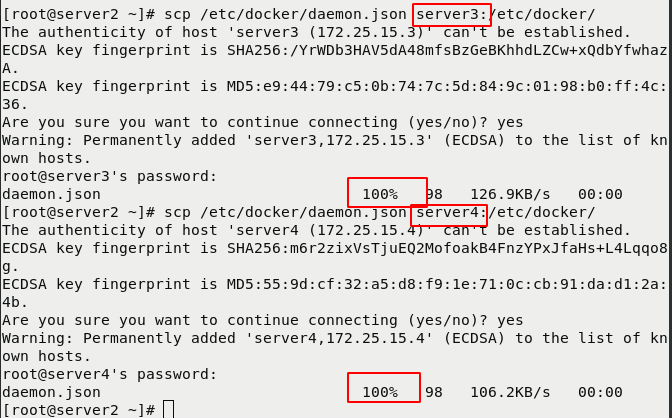This screenshot has width=672, height=418.
Task: Click the red-boxed 'server4:' in the second scp command
Action: (x=451, y=213)
